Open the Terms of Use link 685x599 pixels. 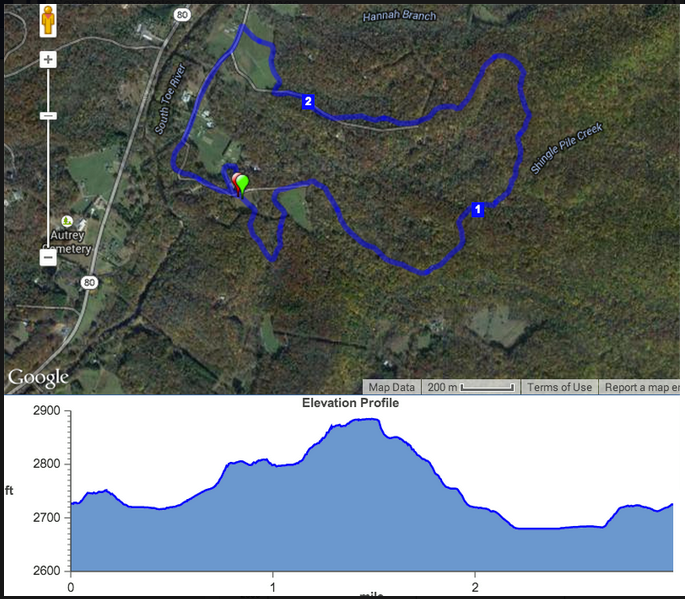click(x=559, y=387)
